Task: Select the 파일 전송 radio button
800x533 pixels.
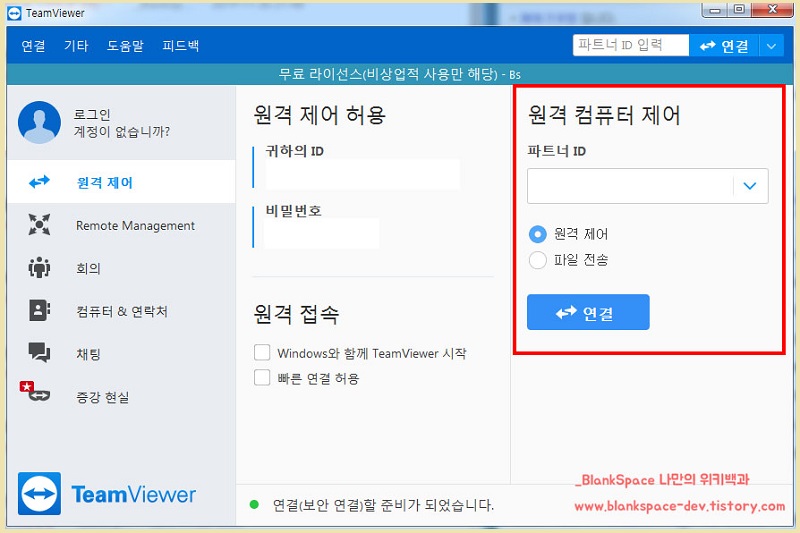Action: point(538,260)
